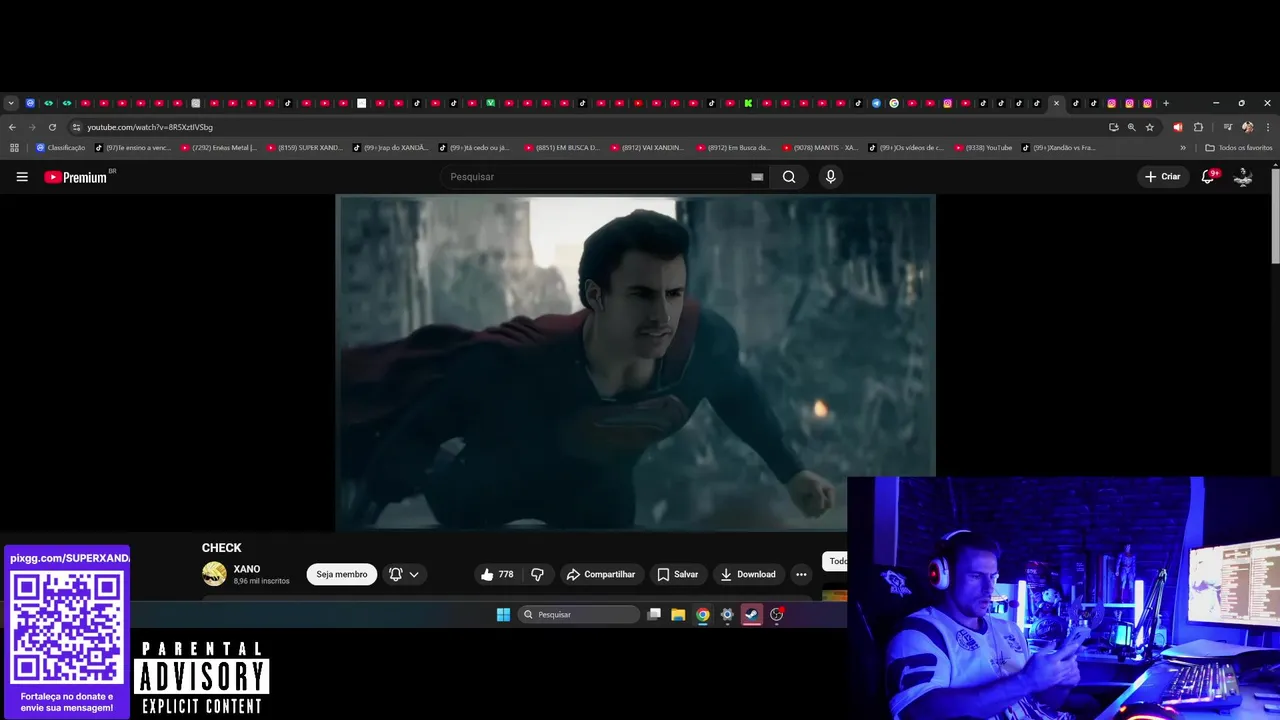This screenshot has width=1280, height=720.
Task: Open the YouTube hamburger guide menu
Action: coord(22,177)
